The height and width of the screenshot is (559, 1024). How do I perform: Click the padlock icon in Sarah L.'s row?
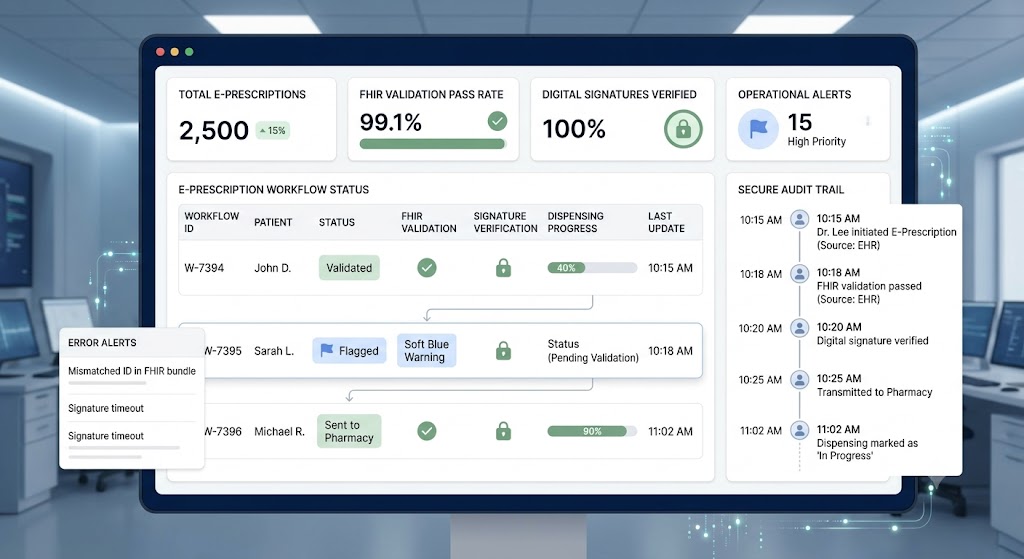(x=504, y=351)
